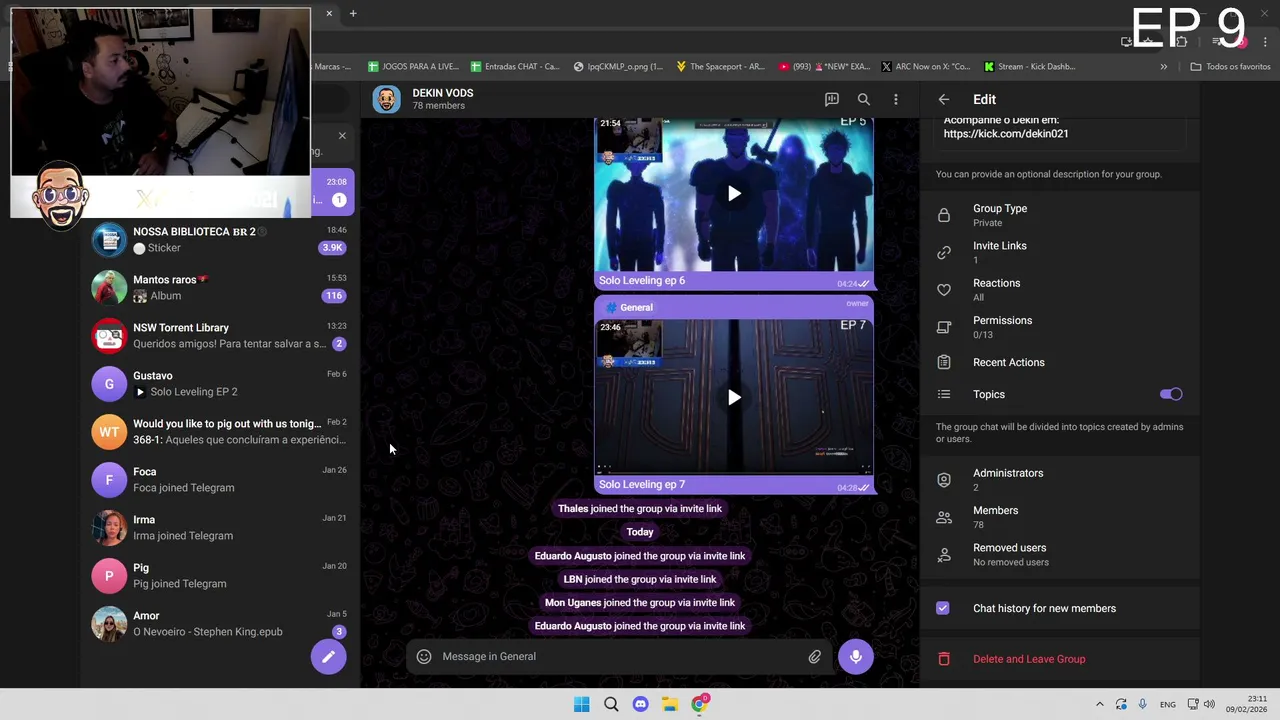
Task: Compose new message with the pencil button
Action: pyautogui.click(x=328, y=656)
